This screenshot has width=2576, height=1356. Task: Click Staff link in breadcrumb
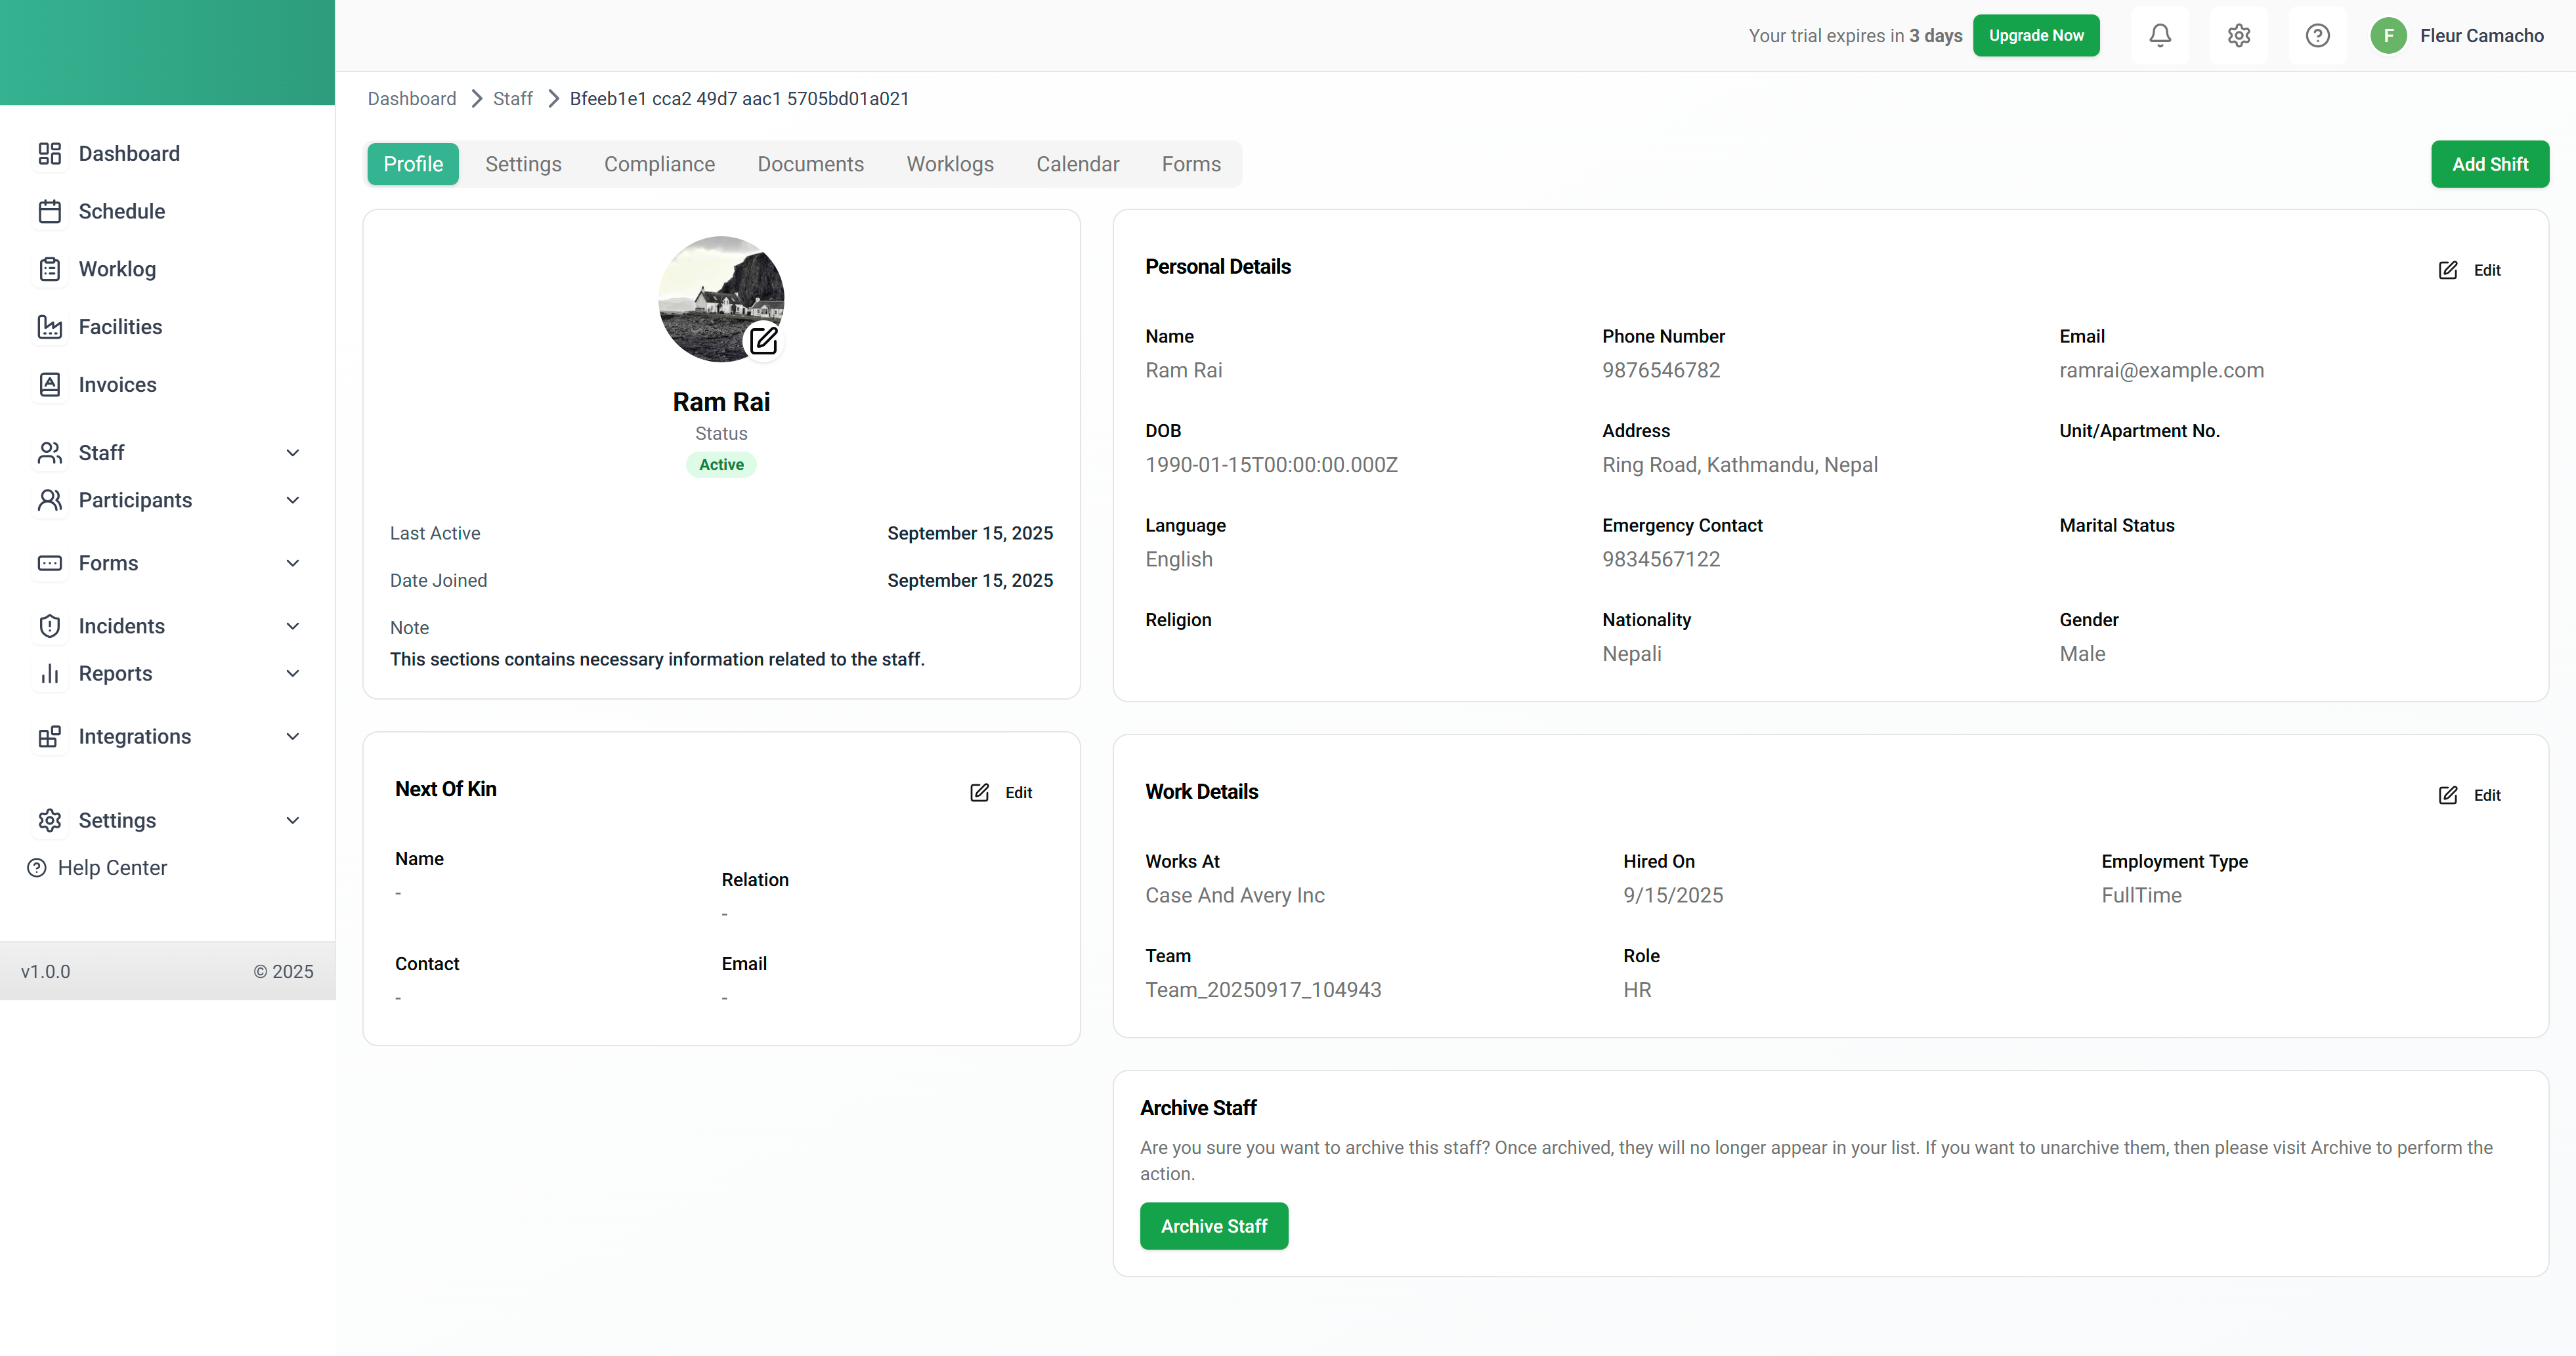(x=512, y=99)
